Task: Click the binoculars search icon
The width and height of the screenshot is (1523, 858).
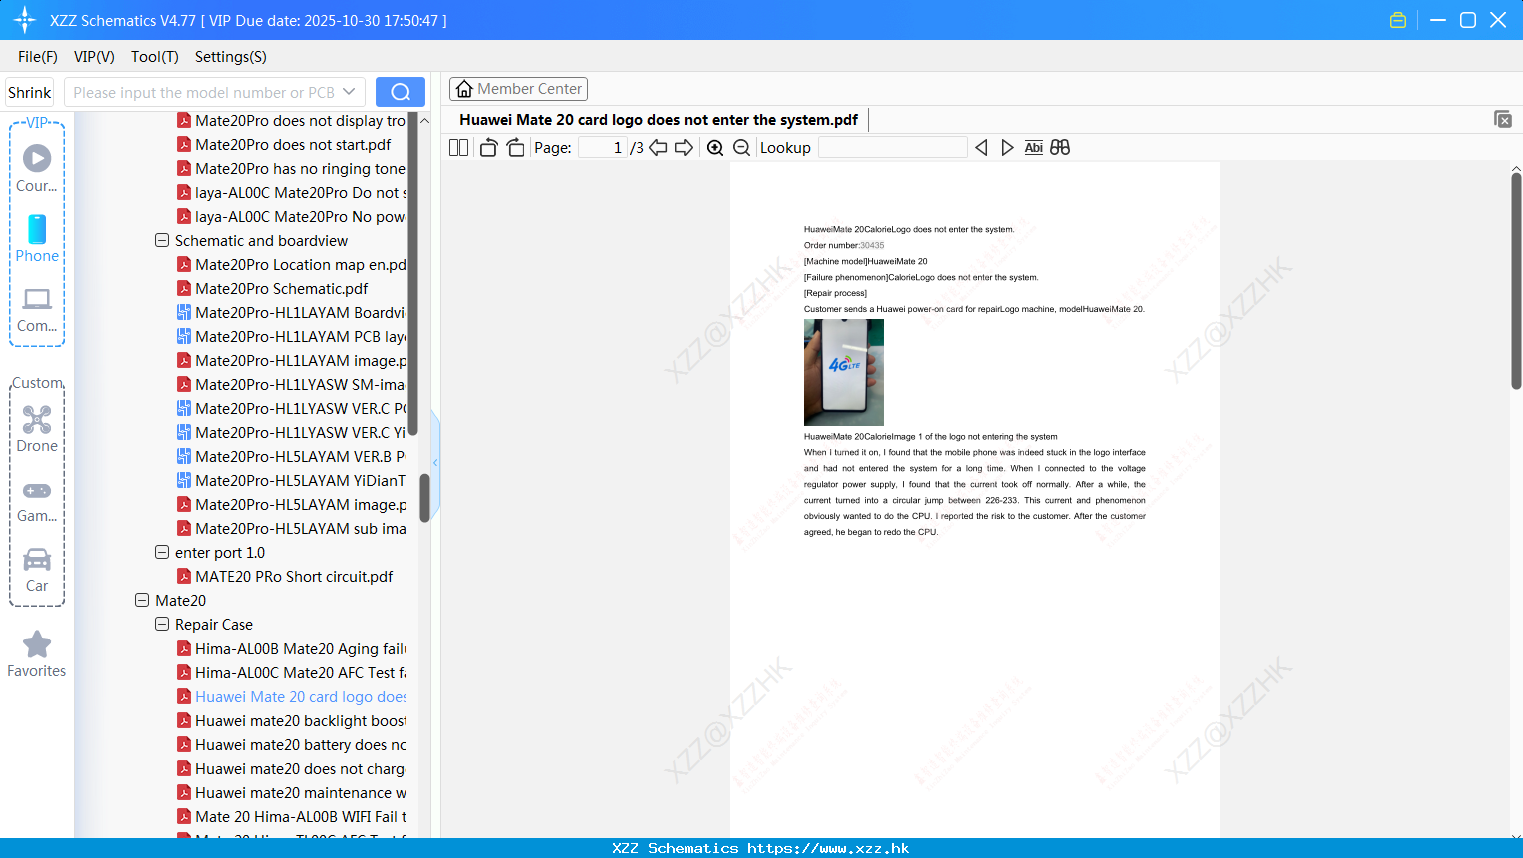Action: [1060, 148]
